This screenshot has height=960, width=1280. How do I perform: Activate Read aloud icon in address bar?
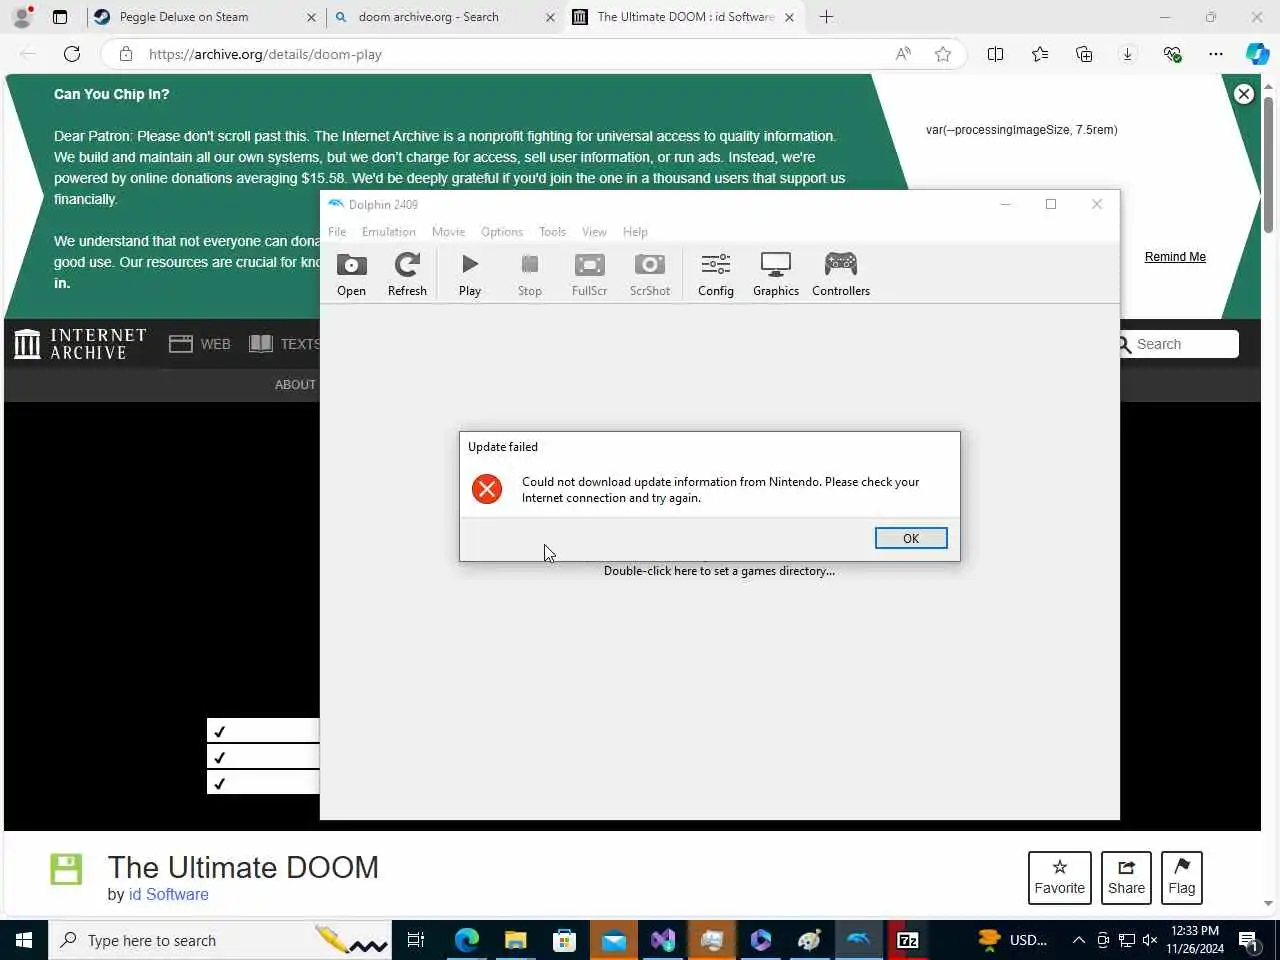[x=903, y=54]
